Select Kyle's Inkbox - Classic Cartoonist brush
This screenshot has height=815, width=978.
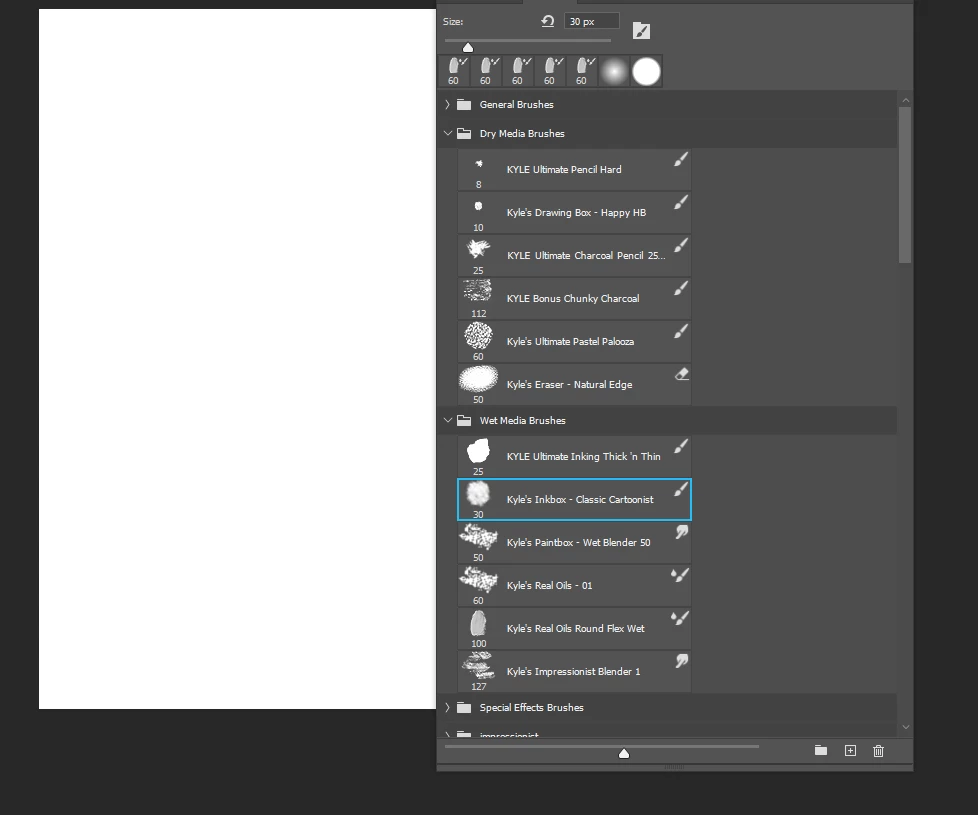574,499
